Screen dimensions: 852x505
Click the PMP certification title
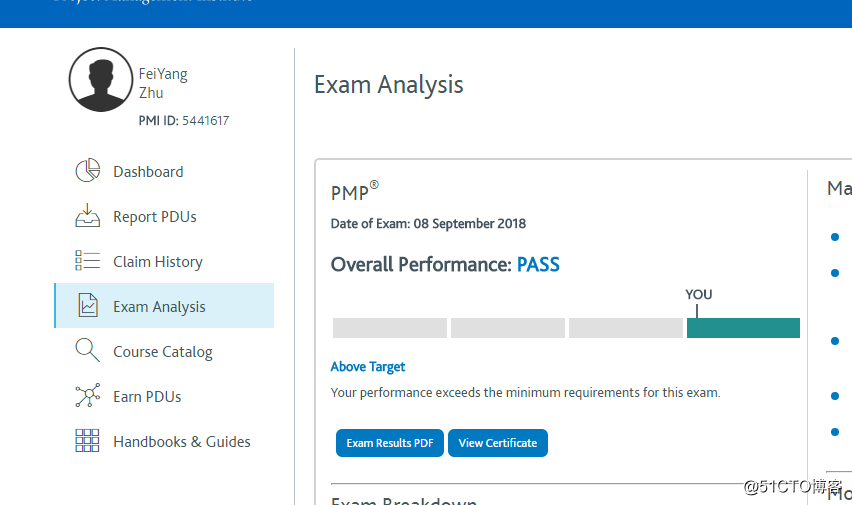point(354,191)
